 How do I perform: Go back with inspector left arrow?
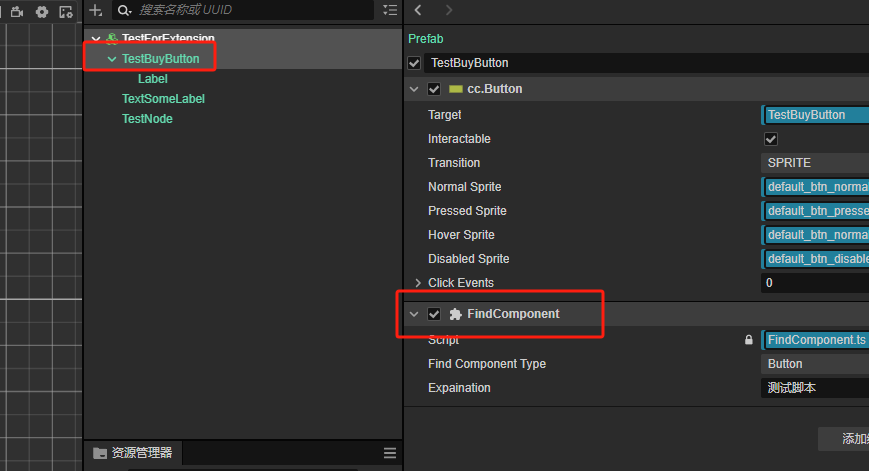pyautogui.click(x=418, y=10)
